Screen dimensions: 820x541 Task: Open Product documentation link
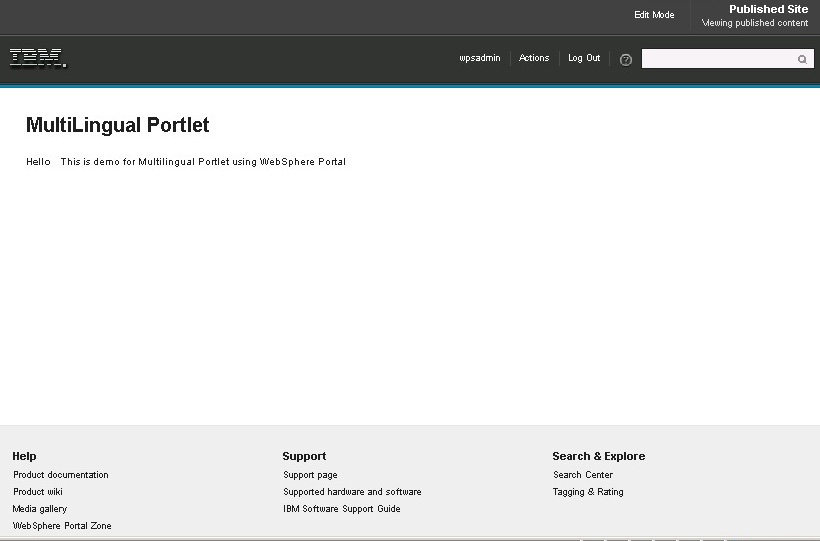pyautogui.click(x=61, y=475)
